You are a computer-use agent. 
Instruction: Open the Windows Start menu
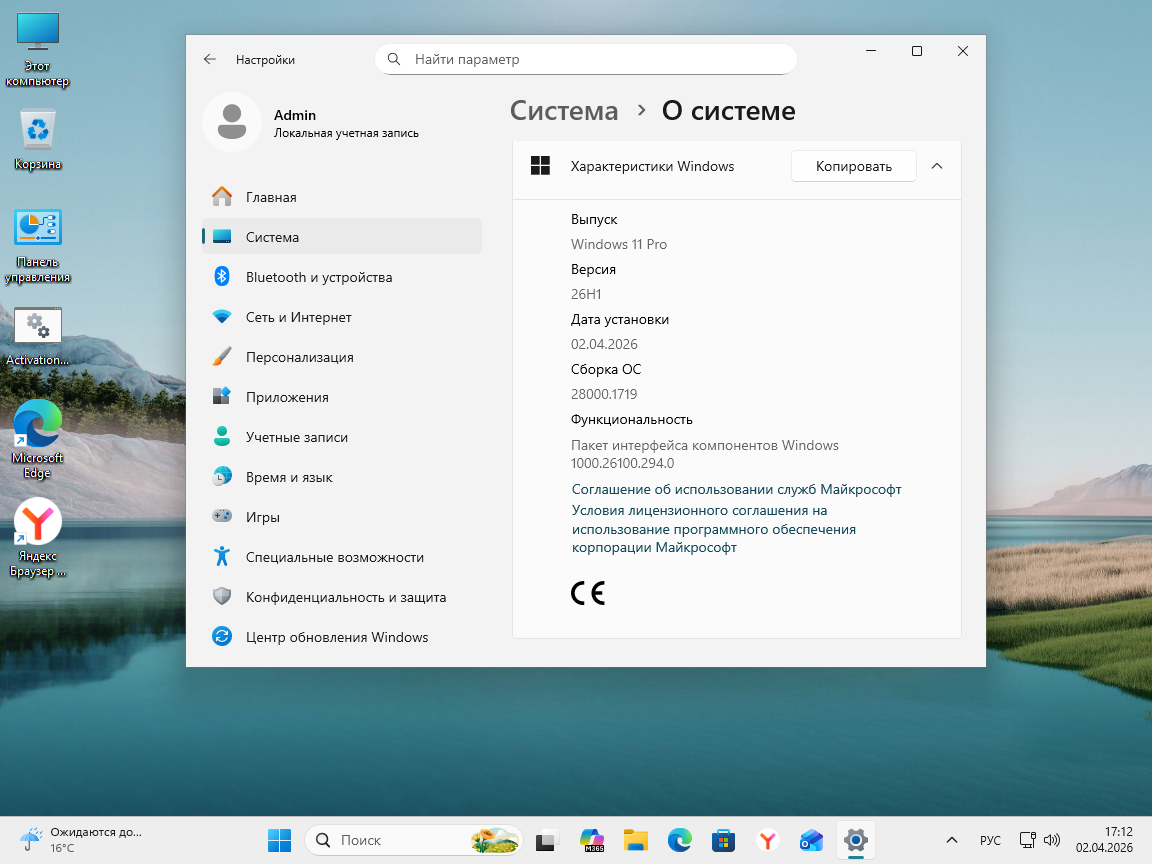(279, 840)
